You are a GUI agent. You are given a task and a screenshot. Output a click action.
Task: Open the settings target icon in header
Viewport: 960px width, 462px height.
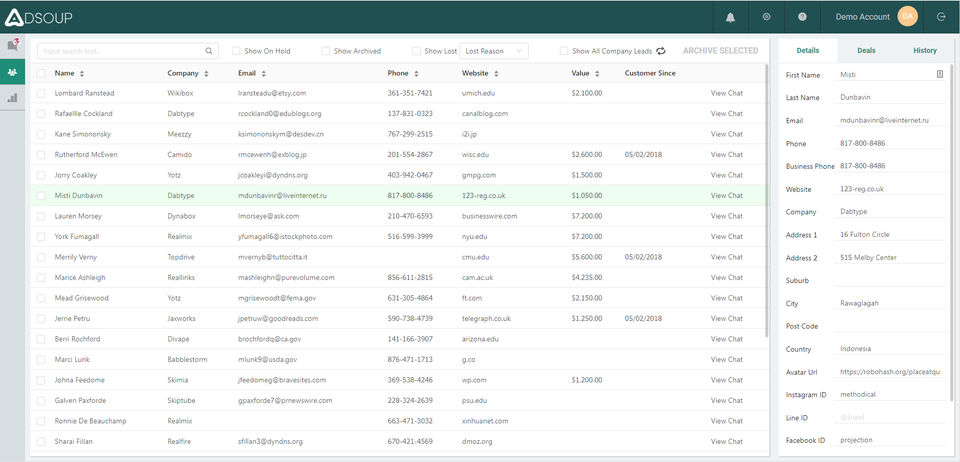[x=766, y=17]
